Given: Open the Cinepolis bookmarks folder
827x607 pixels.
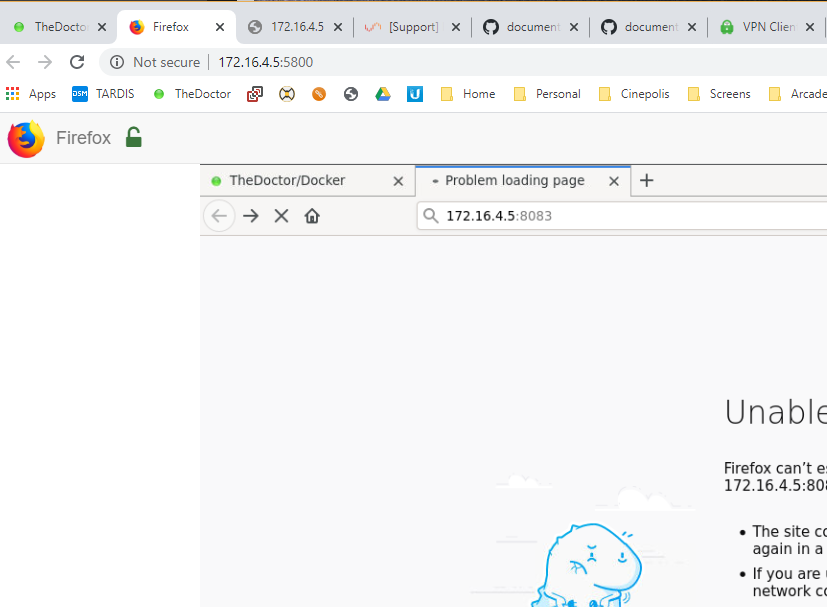Looking at the screenshot, I should coord(634,94).
